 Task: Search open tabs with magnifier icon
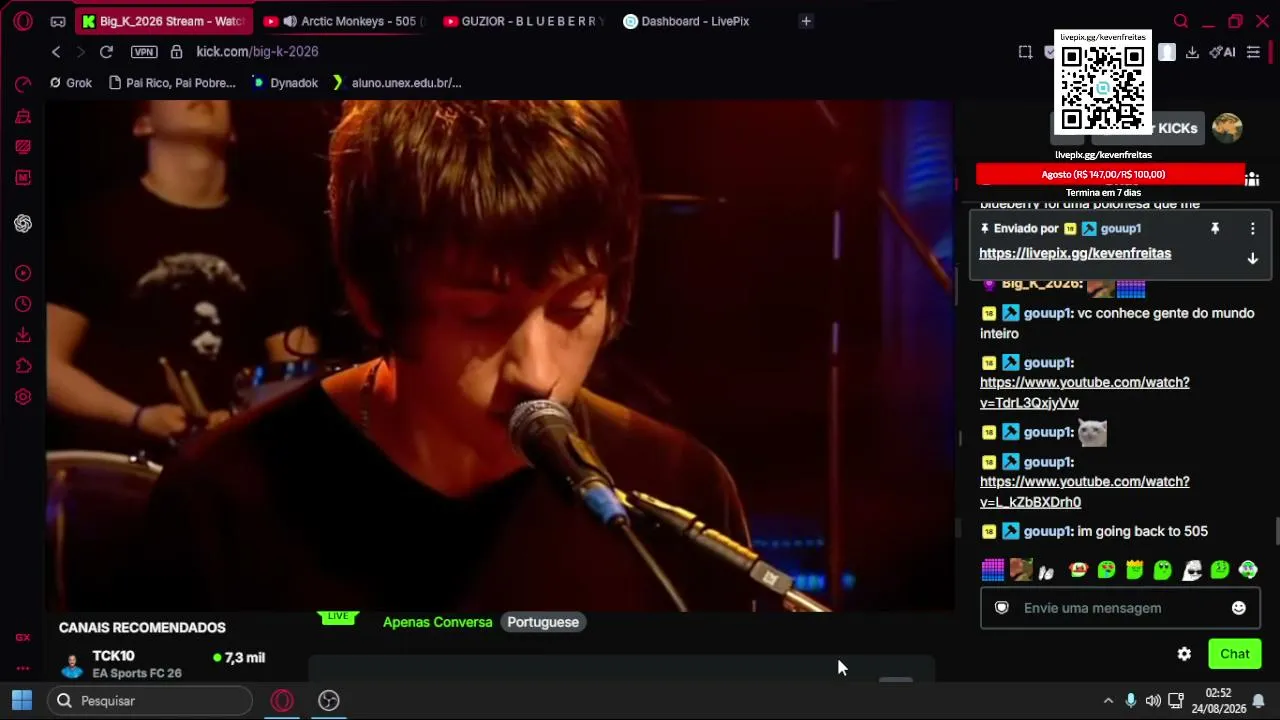coord(1181,21)
